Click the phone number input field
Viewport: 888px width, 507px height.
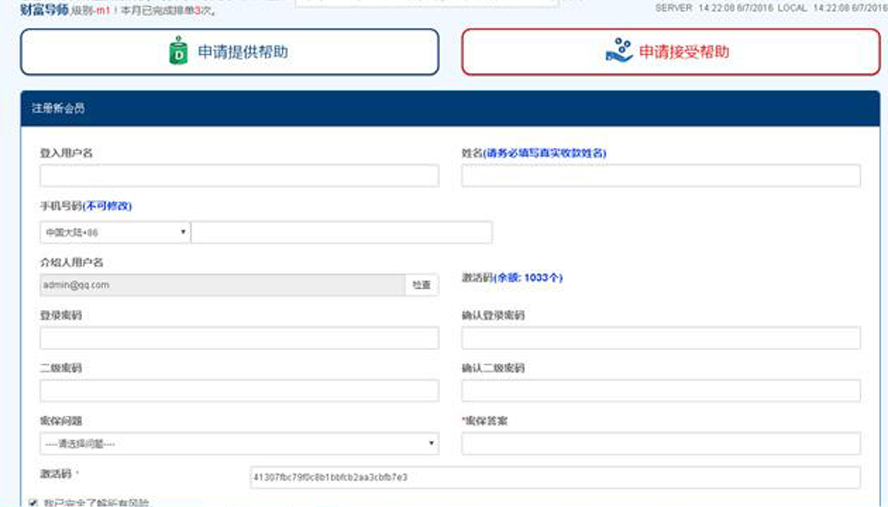pyautogui.click(x=342, y=232)
